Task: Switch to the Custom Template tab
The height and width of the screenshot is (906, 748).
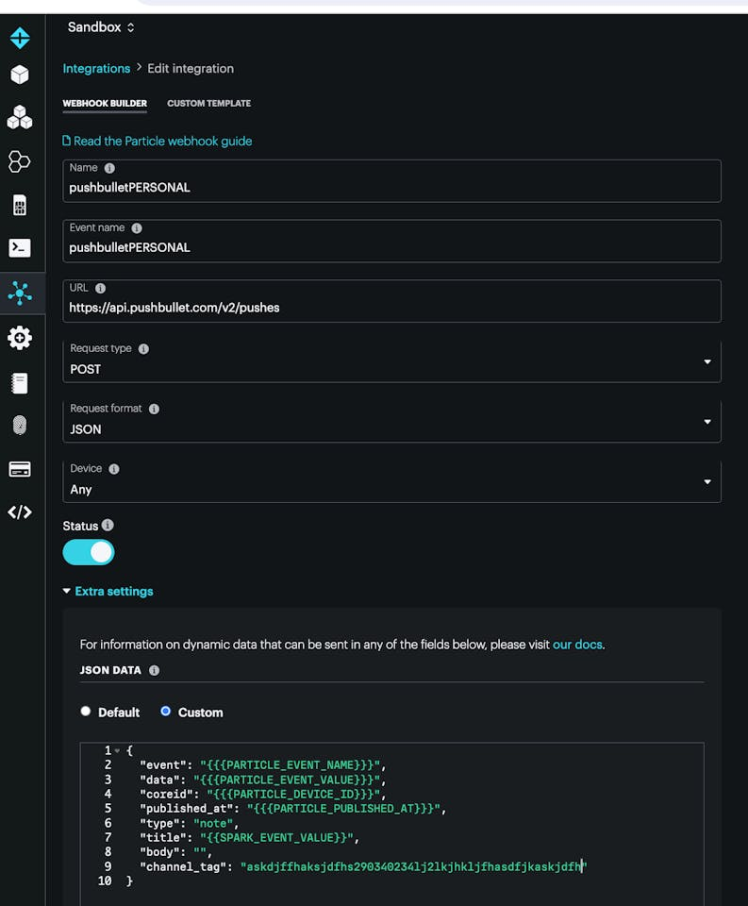Action: click(x=209, y=104)
